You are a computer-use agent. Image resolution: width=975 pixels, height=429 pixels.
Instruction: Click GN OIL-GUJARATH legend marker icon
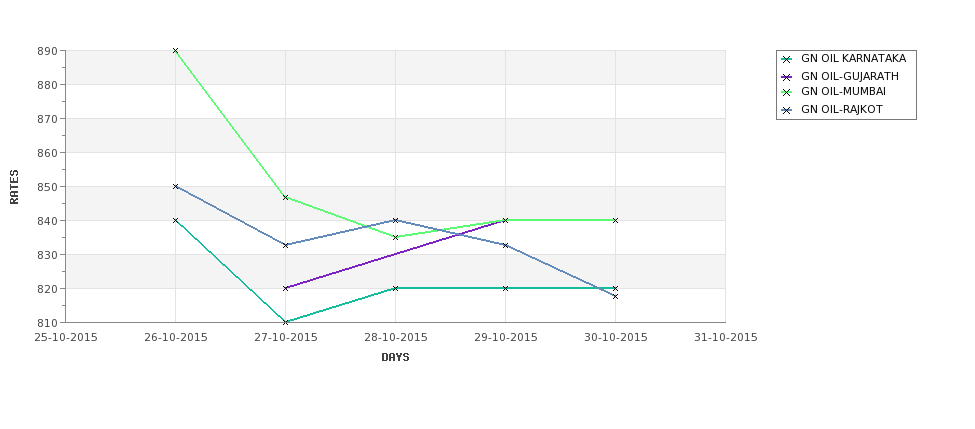[787, 77]
